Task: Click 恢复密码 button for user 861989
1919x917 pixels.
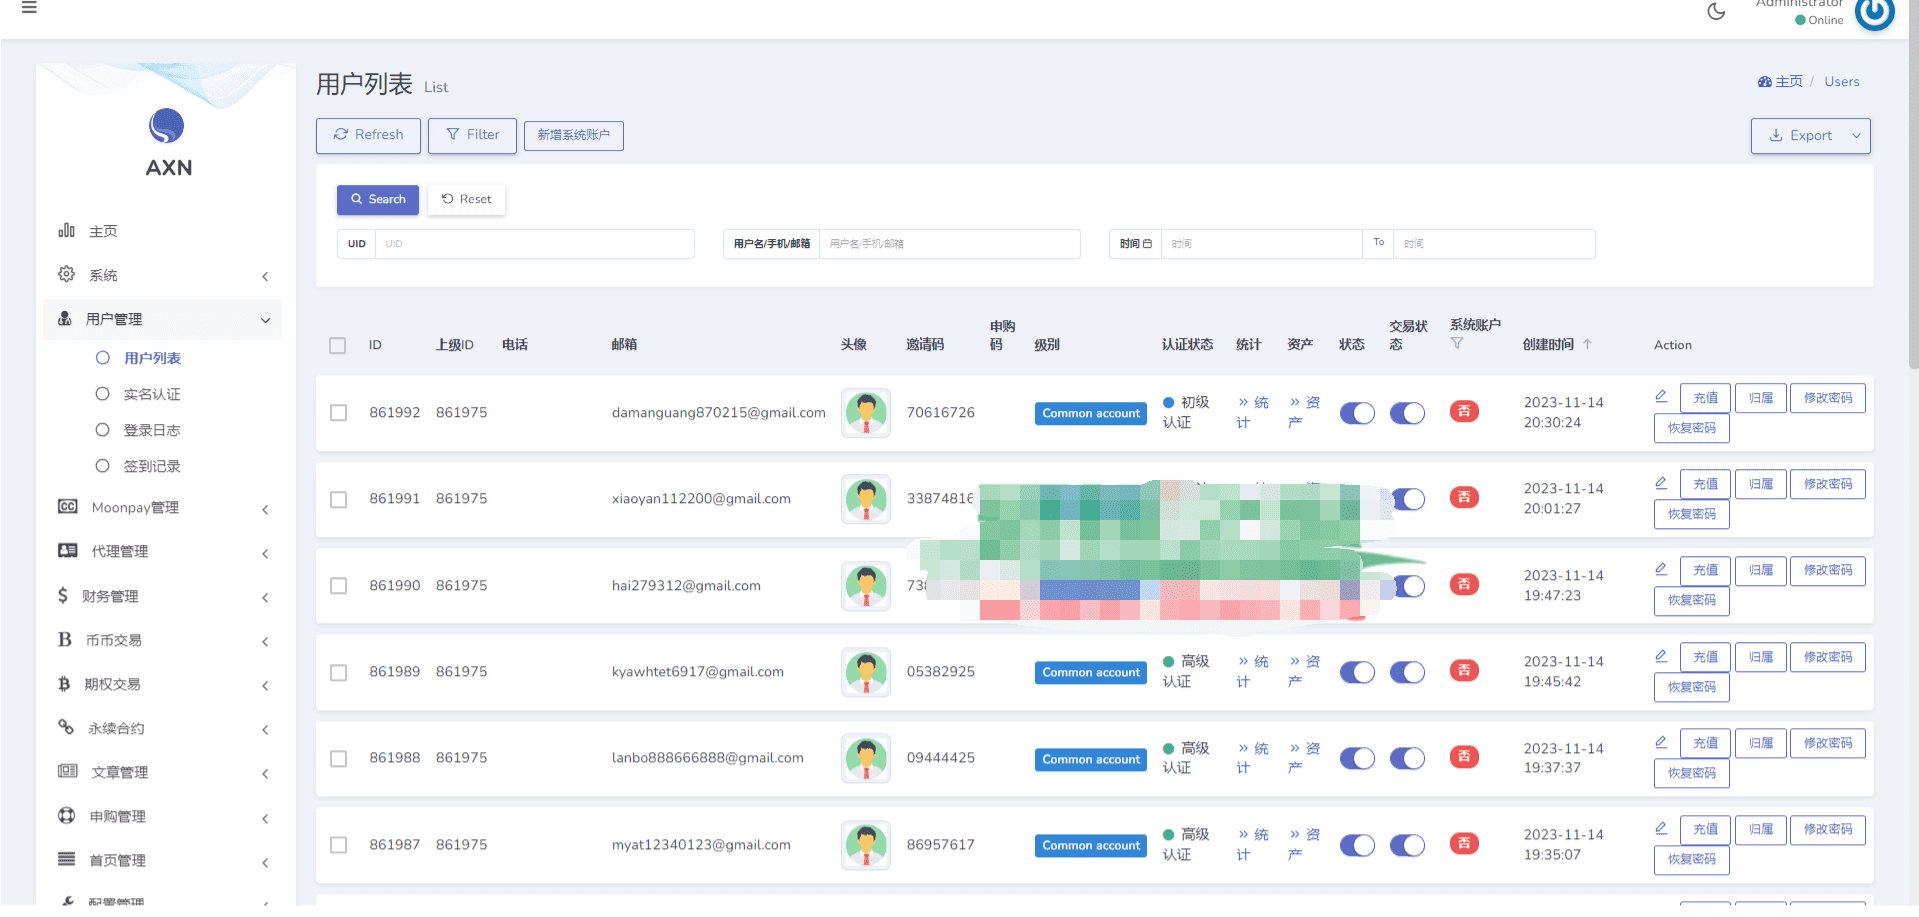Action: coord(1692,687)
